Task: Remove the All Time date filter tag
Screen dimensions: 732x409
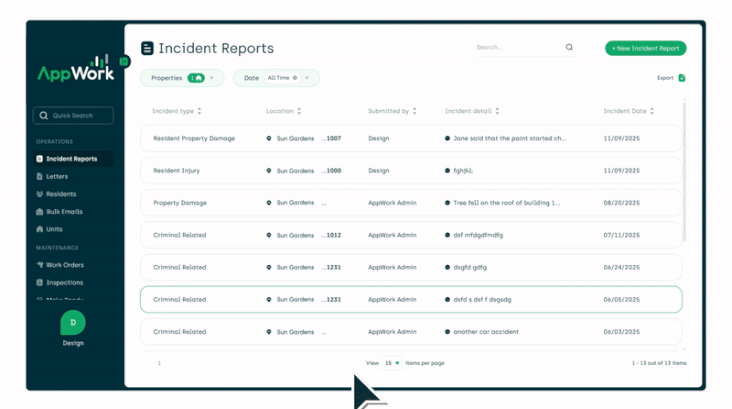Action: (x=295, y=78)
